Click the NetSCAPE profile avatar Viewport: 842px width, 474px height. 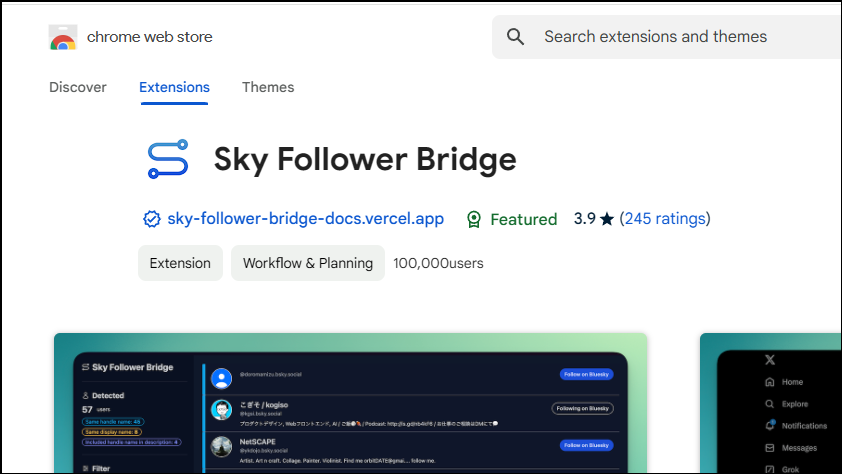pos(221,447)
